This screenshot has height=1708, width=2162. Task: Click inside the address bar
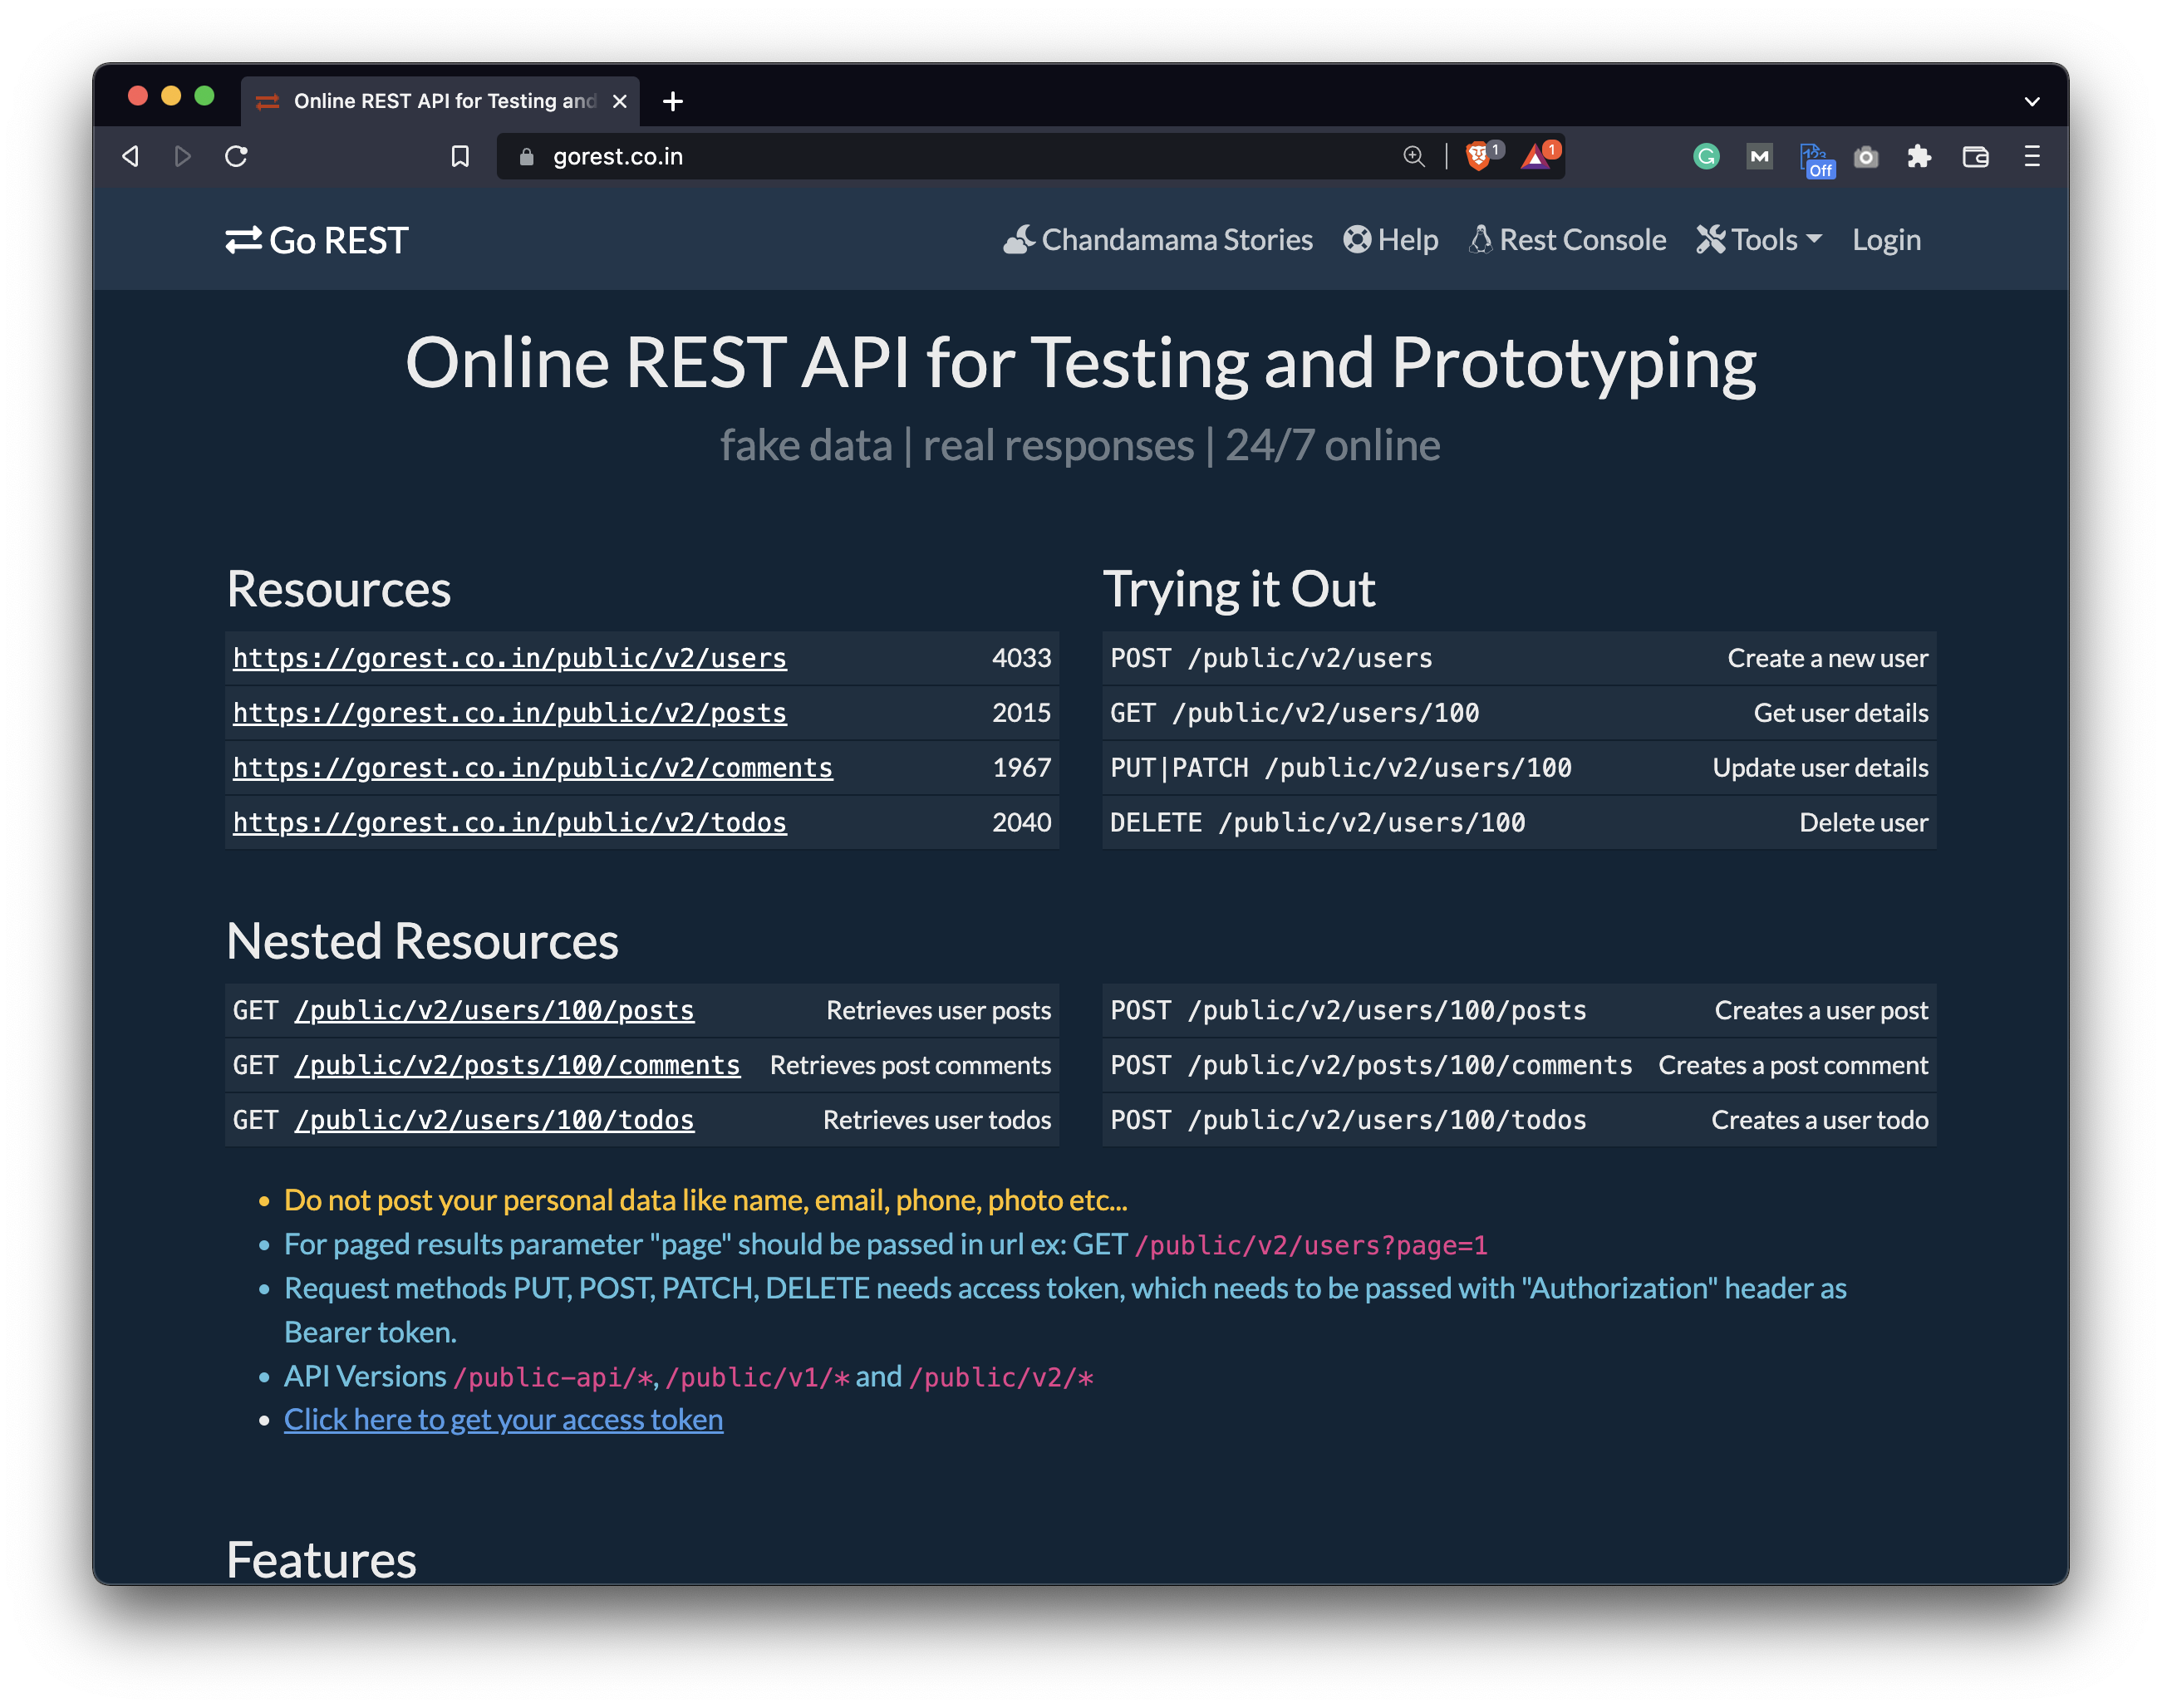point(900,156)
